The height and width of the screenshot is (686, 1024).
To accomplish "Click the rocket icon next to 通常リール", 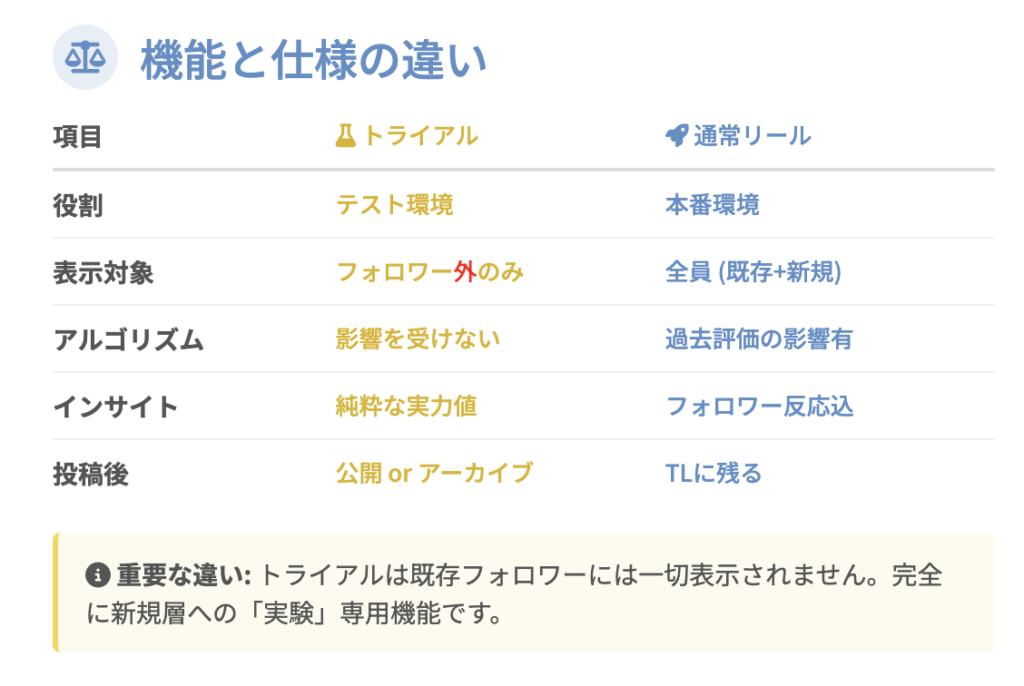I will pyautogui.click(x=676, y=136).
